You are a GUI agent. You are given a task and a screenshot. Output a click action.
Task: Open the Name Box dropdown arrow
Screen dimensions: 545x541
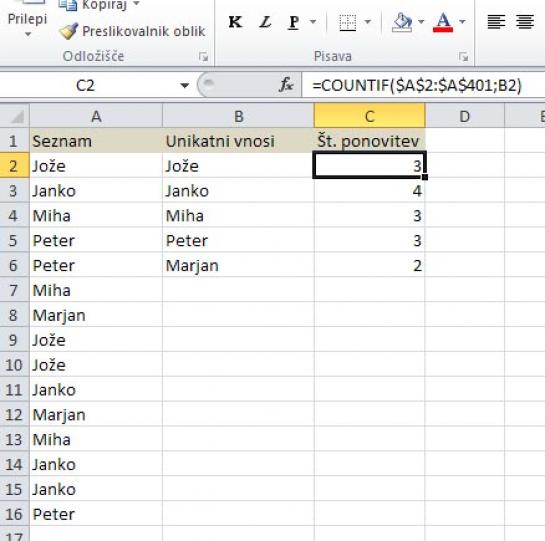(185, 86)
